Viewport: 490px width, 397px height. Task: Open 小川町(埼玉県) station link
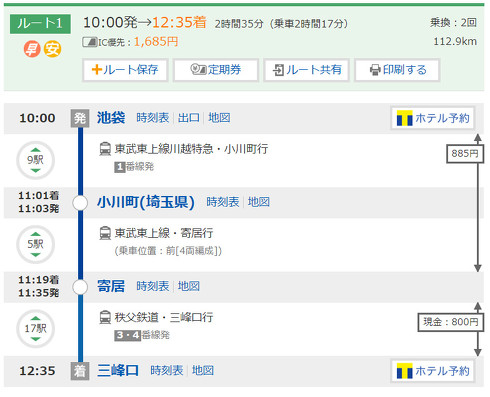point(146,202)
